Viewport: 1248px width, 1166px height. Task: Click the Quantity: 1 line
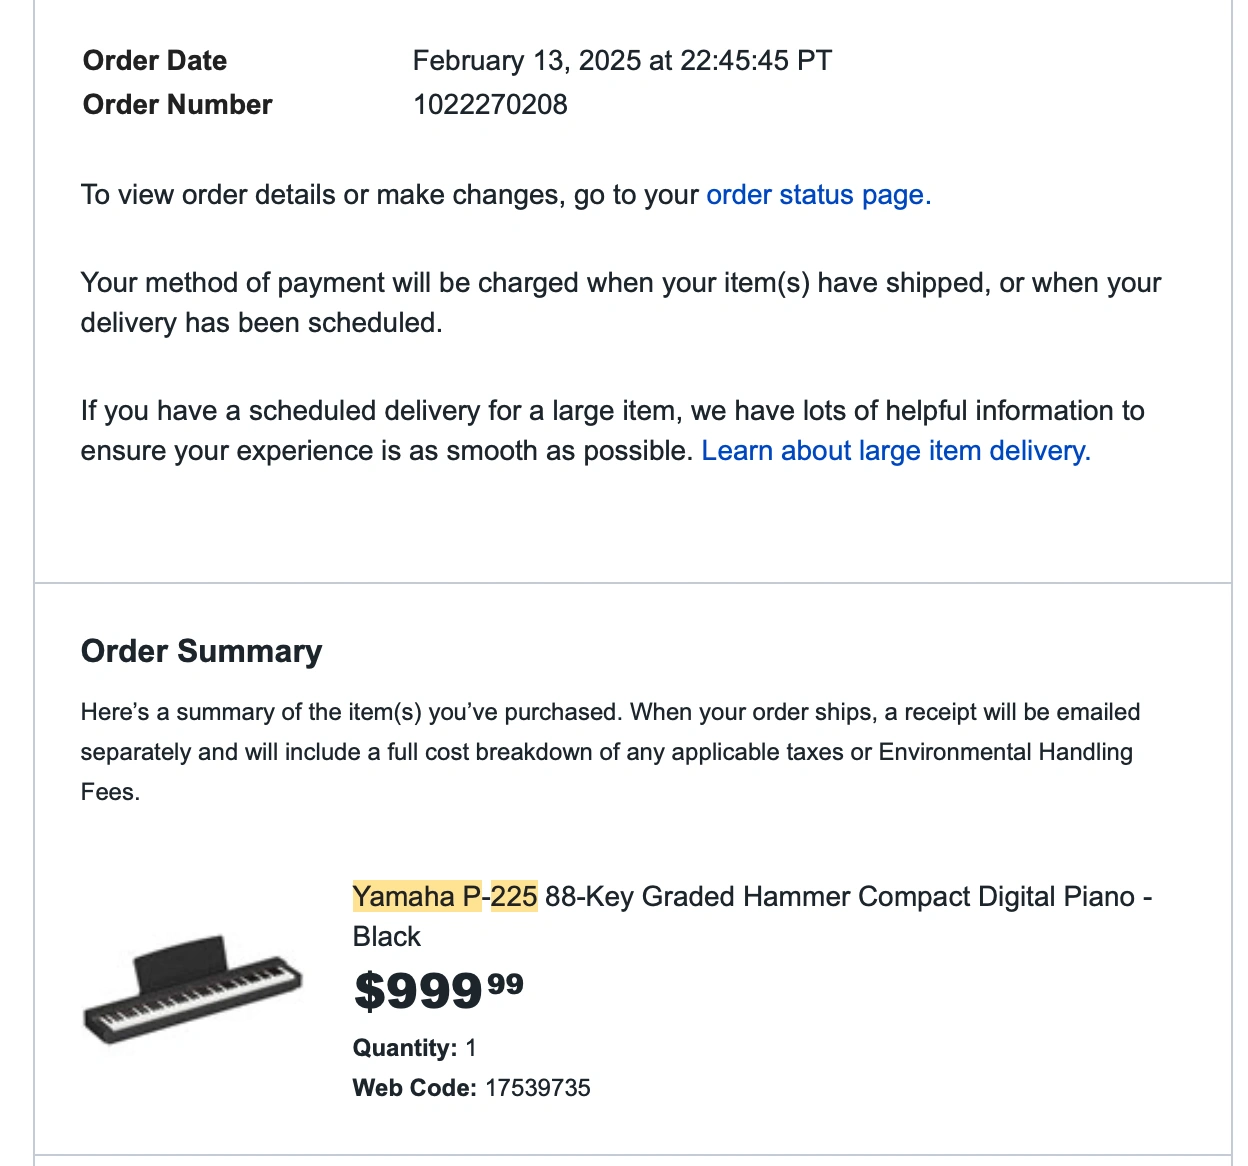414,1048
